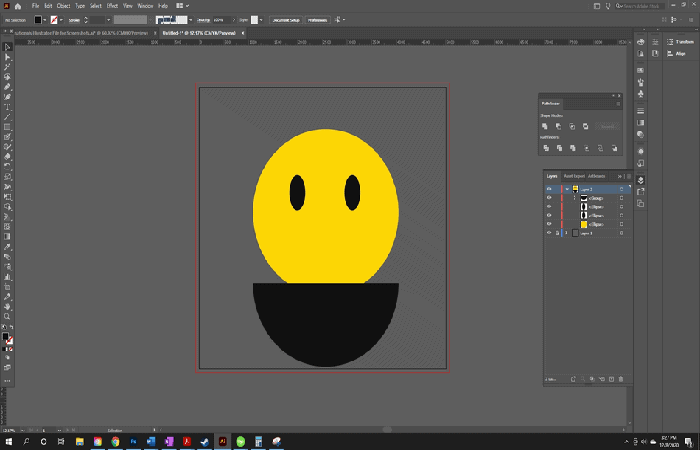Open the Window menu
This screenshot has width=700, height=450.
[145, 6]
